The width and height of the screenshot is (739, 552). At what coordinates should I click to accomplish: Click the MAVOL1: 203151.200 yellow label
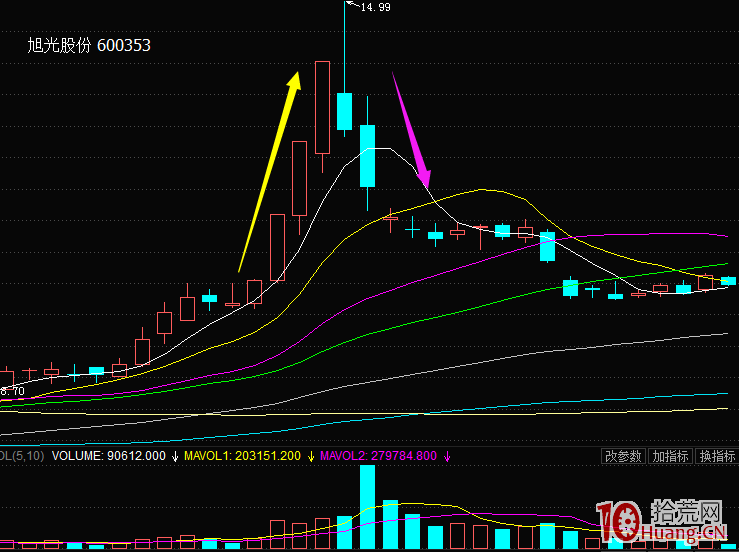coord(242,456)
